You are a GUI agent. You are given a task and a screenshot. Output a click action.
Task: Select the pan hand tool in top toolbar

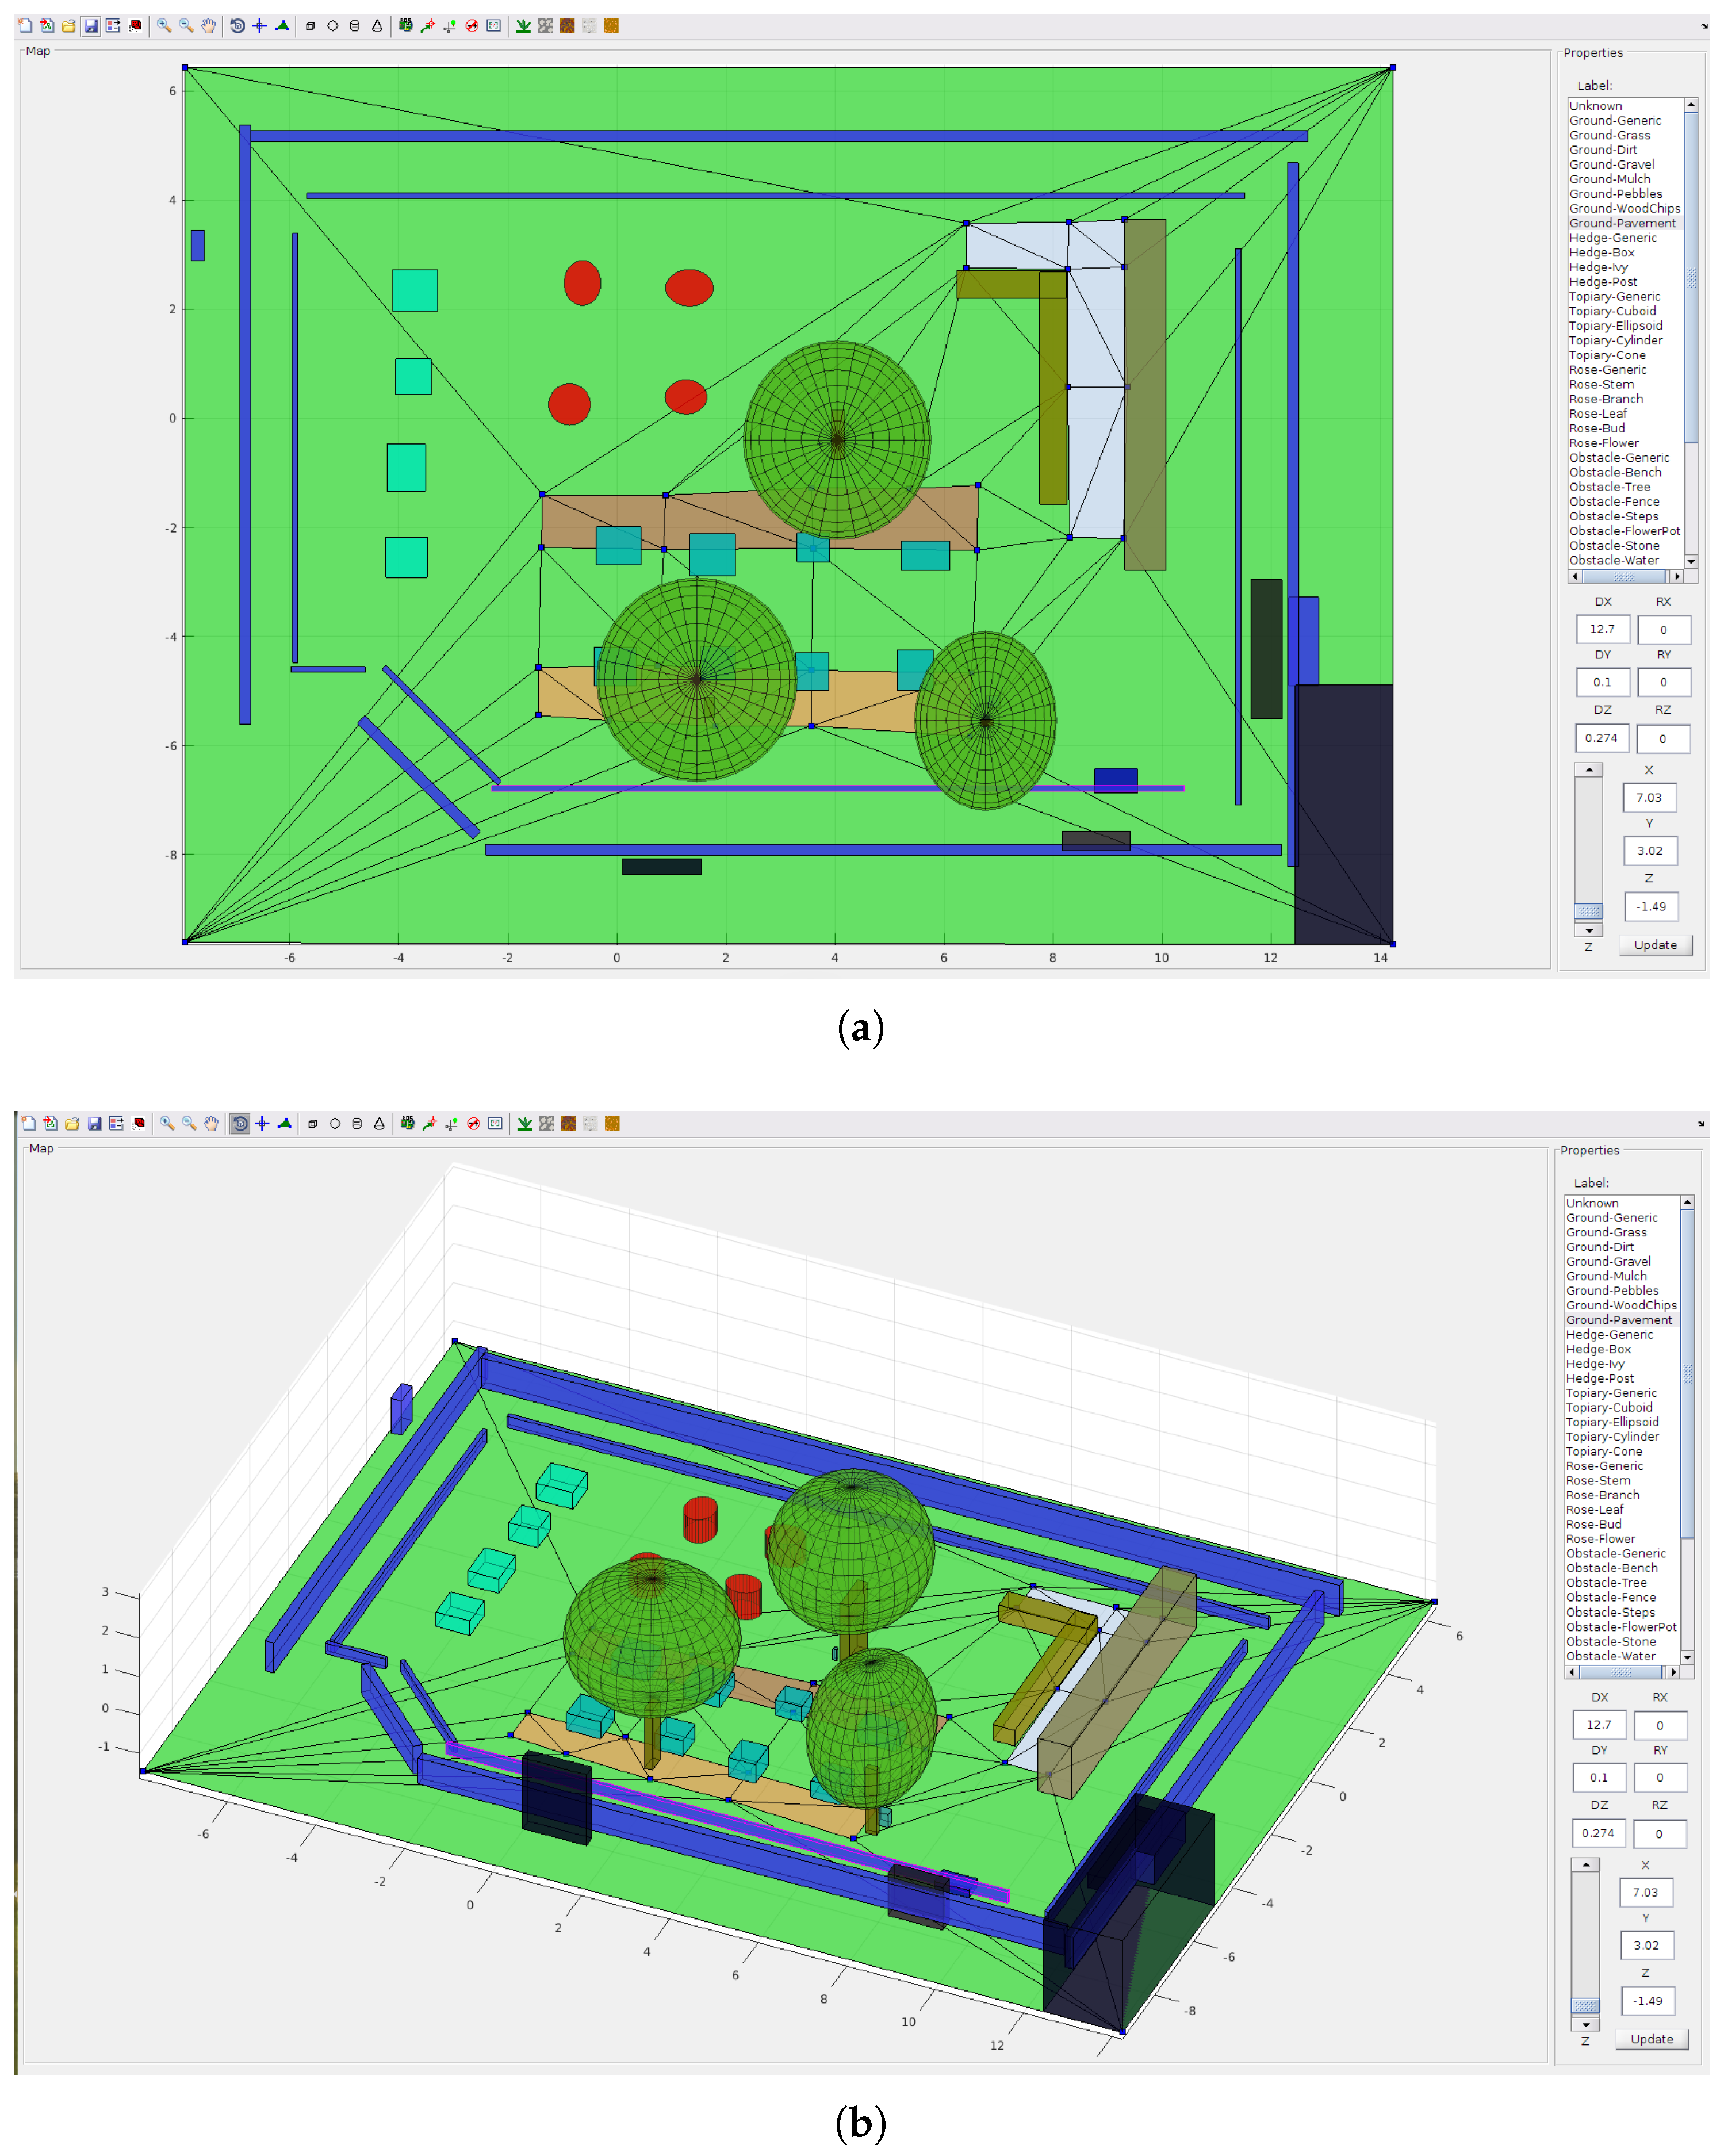(208, 26)
